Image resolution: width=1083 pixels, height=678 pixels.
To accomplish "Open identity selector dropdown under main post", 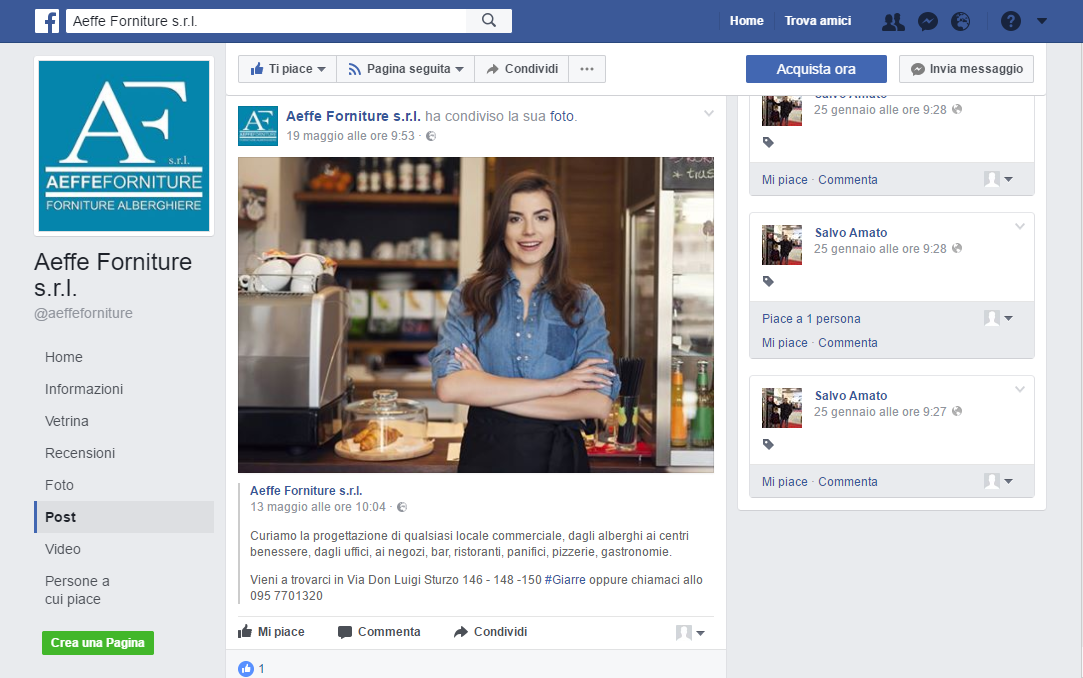I will (x=690, y=632).
